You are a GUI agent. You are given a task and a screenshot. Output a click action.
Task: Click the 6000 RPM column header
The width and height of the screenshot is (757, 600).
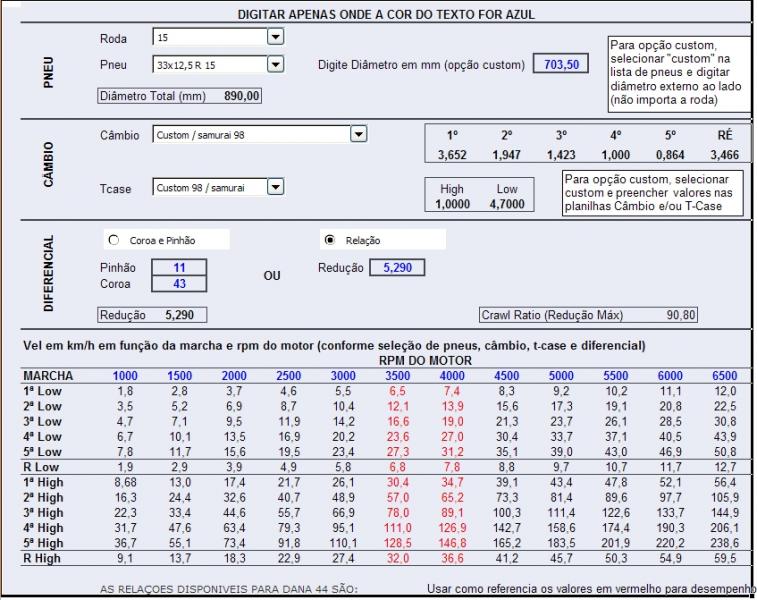670,376
